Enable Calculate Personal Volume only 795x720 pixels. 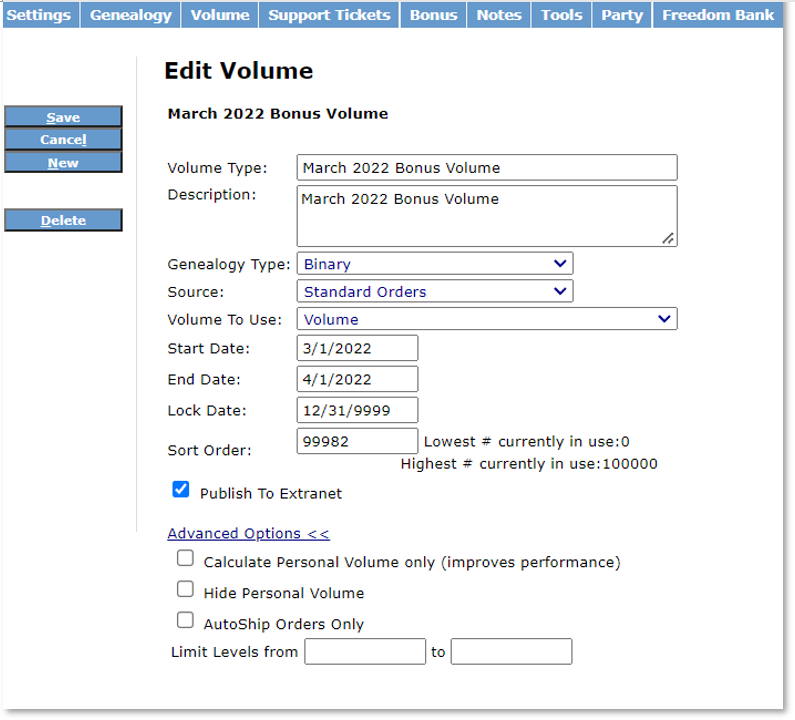[x=185, y=559]
